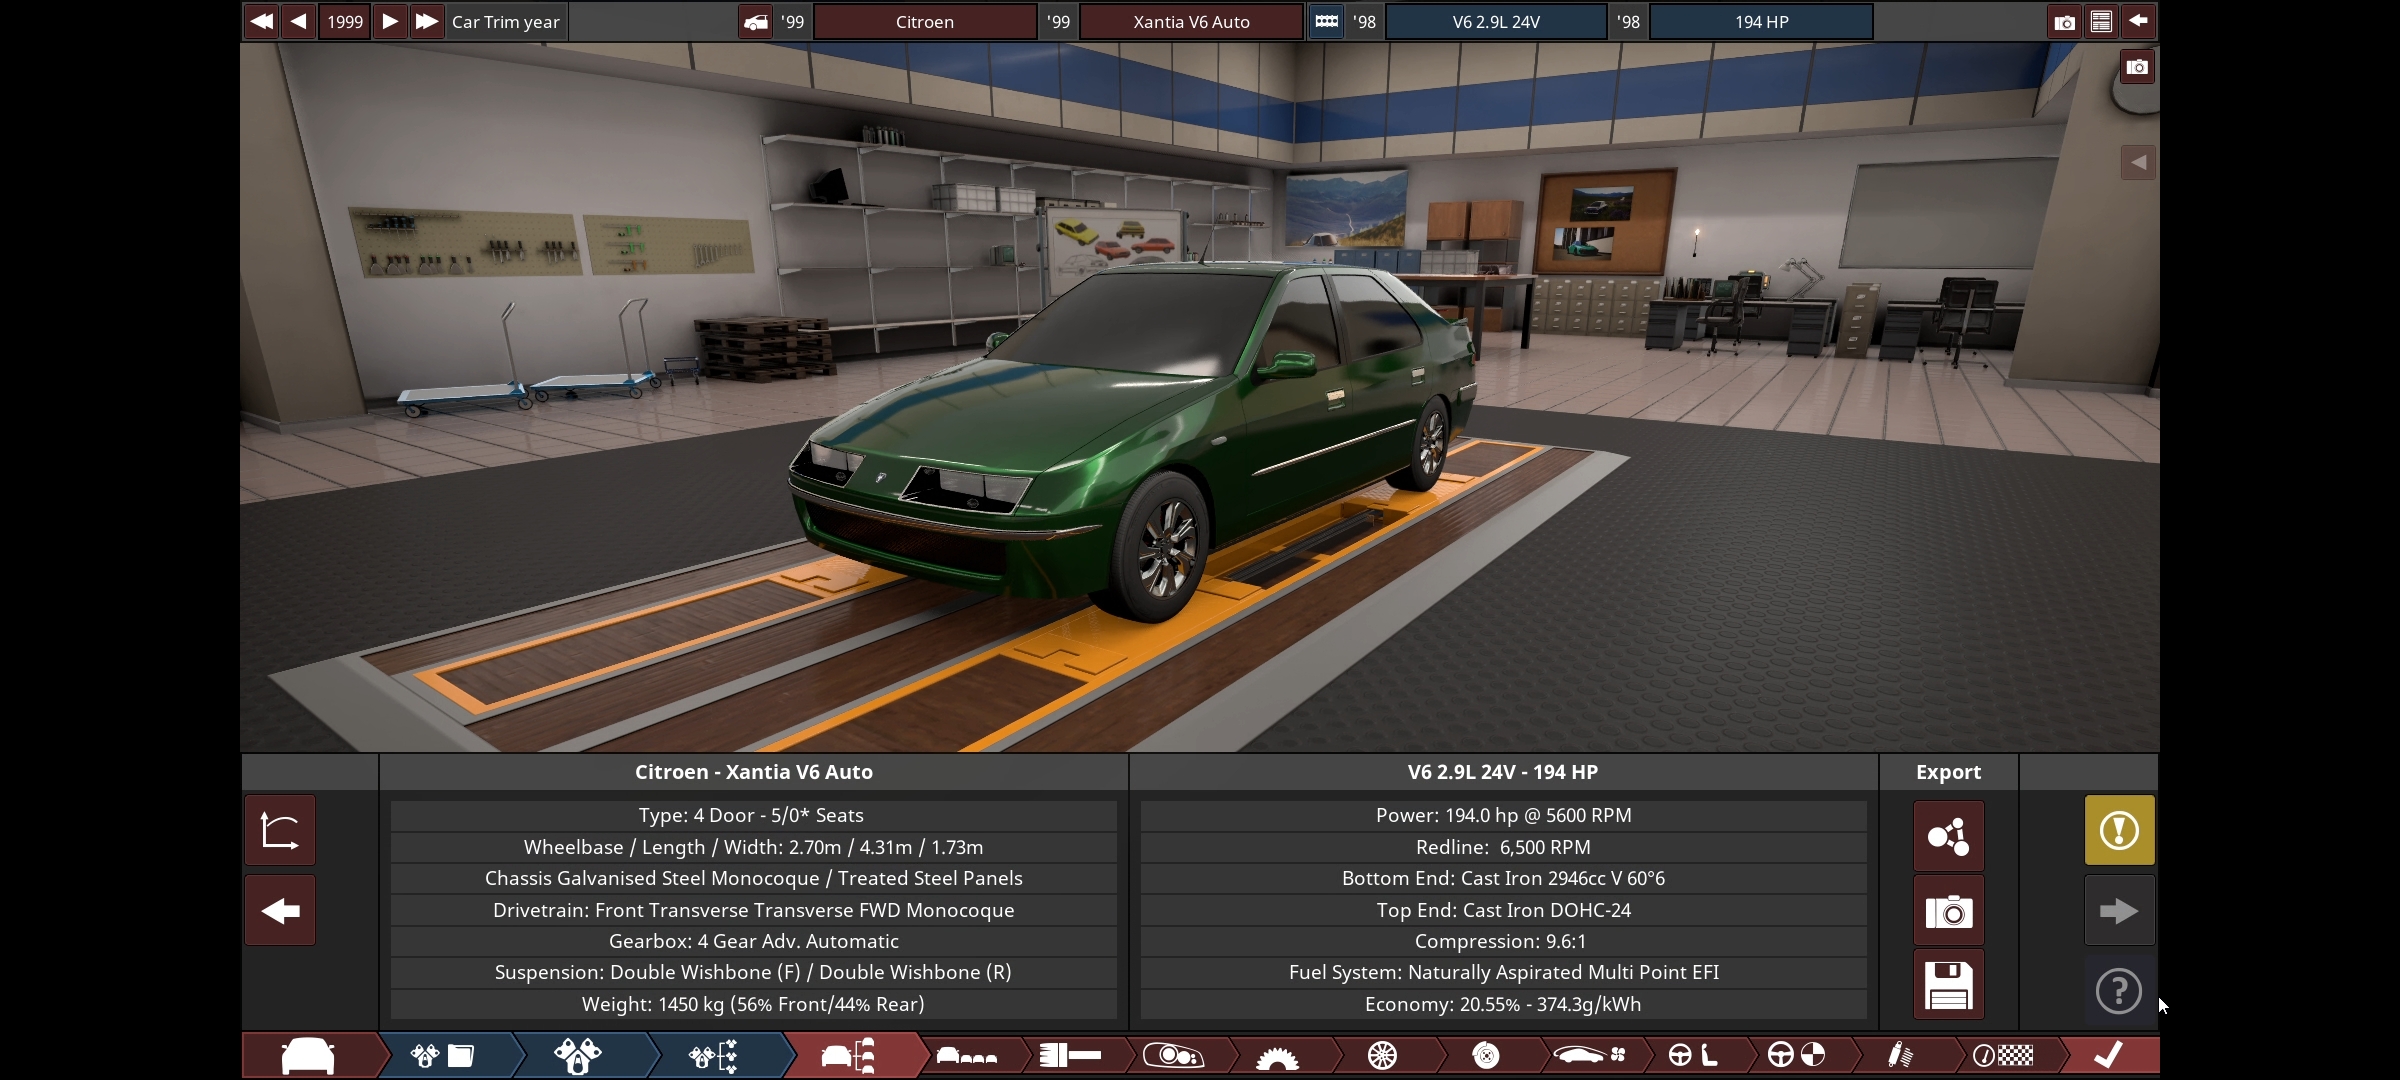The height and width of the screenshot is (1080, 2400).
Task: Click the Redline: 6,500 RPM row
Action: [1503, 847]
